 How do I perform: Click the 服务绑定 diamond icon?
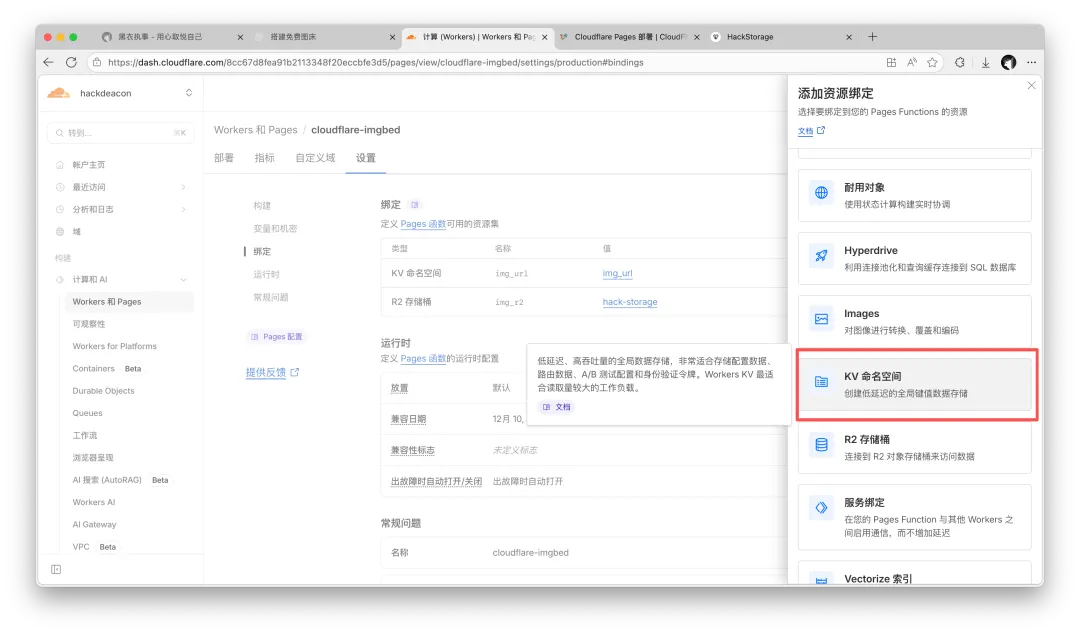[x=821, y=508]
